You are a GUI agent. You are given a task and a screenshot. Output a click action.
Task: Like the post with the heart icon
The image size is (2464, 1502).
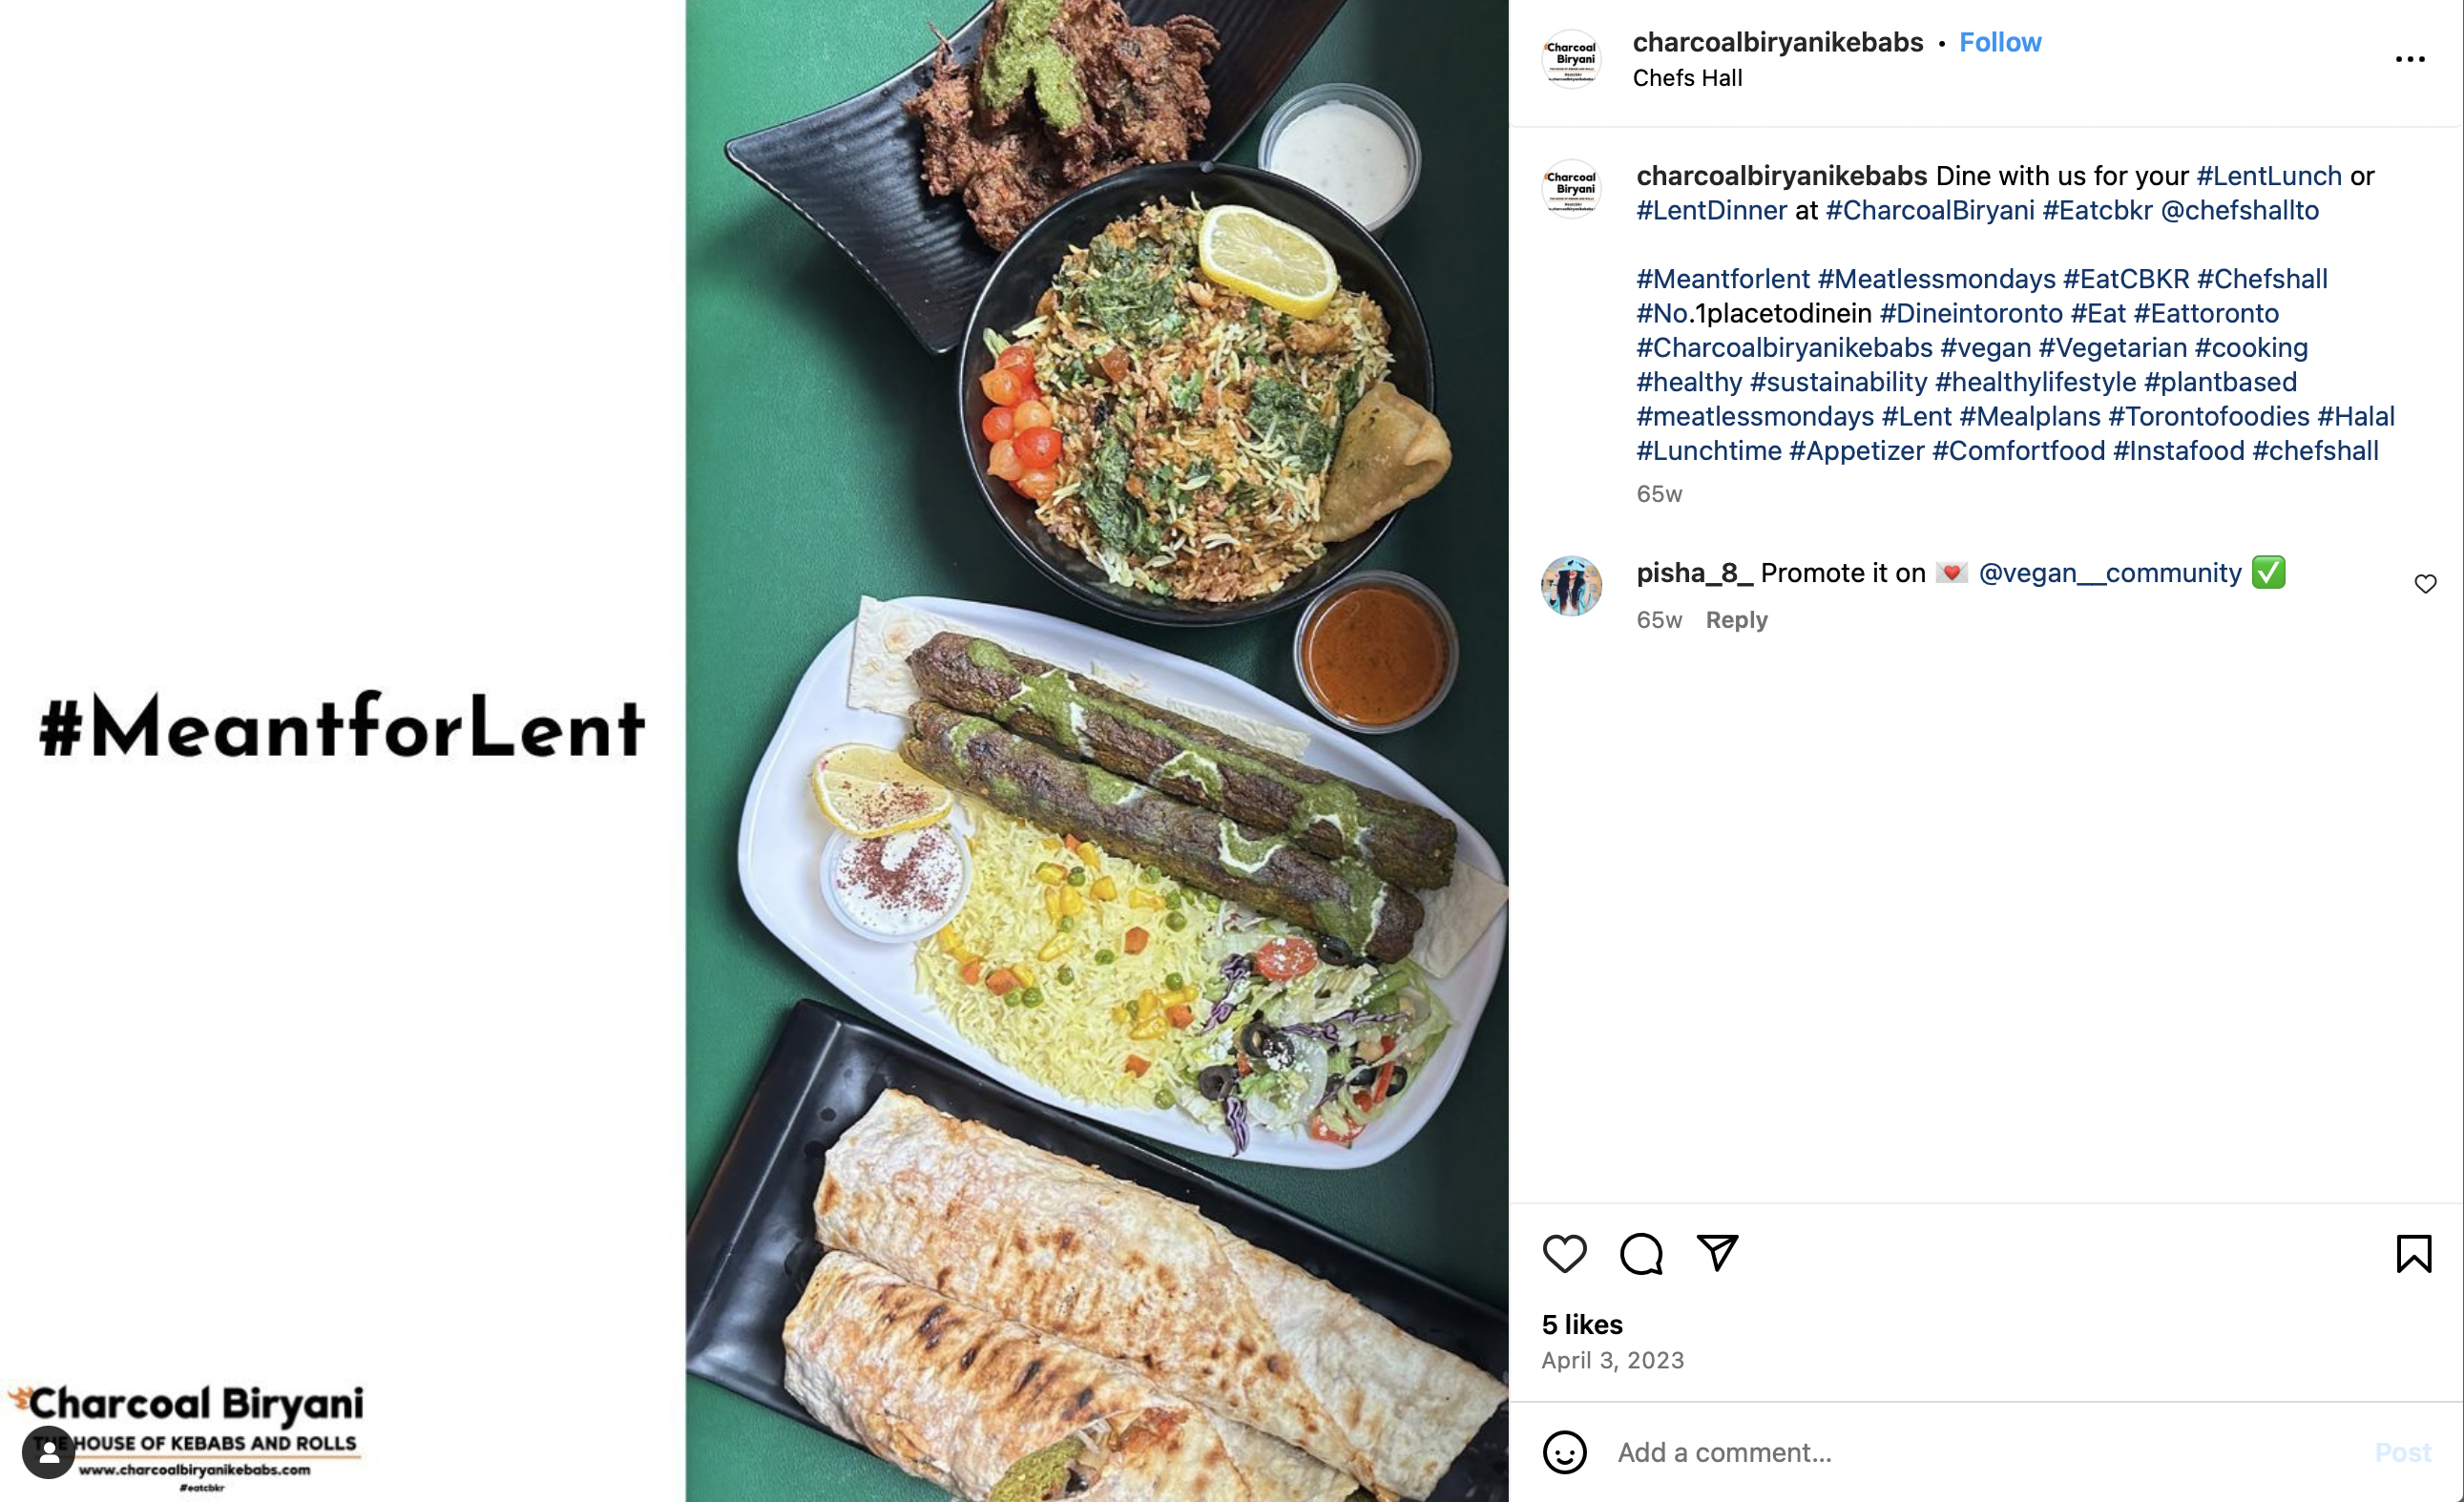(1564, 1253)
